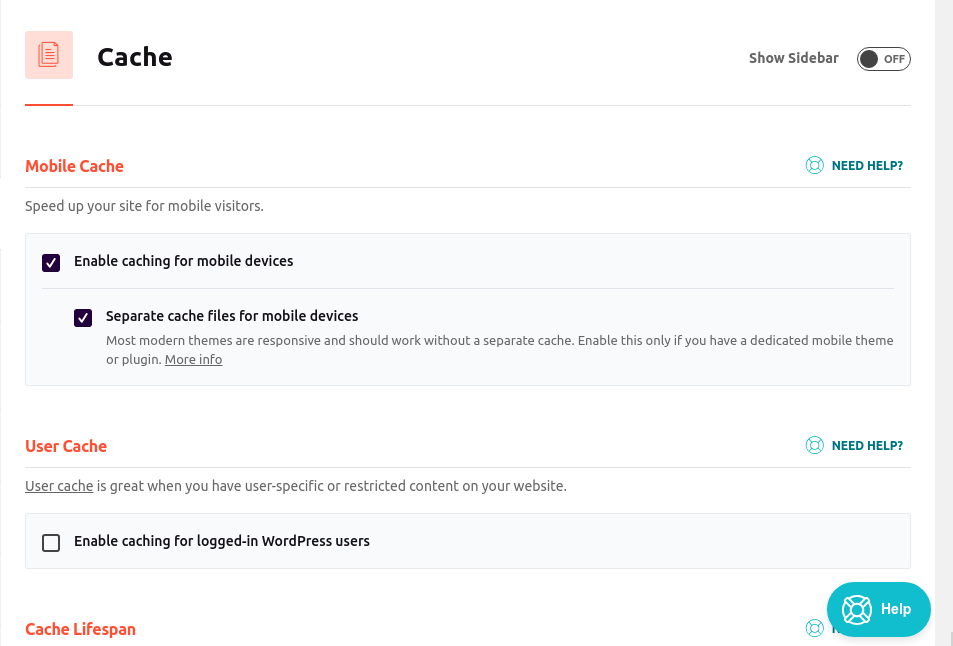The image size is (953, 646).
Task: Open NEED HELP? text for Mobile Cache
Action: 867,166
